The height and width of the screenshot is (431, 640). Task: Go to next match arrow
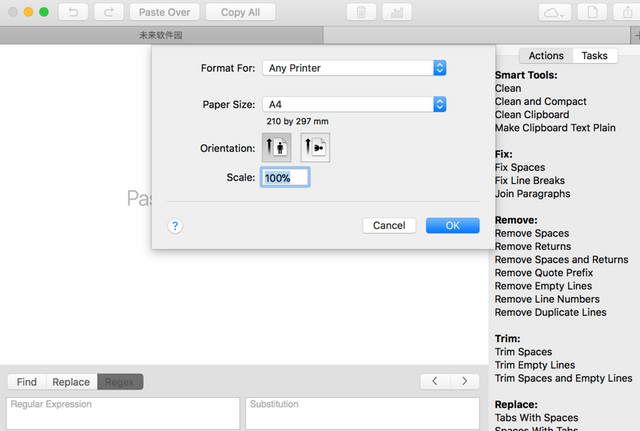click(465, 381)
